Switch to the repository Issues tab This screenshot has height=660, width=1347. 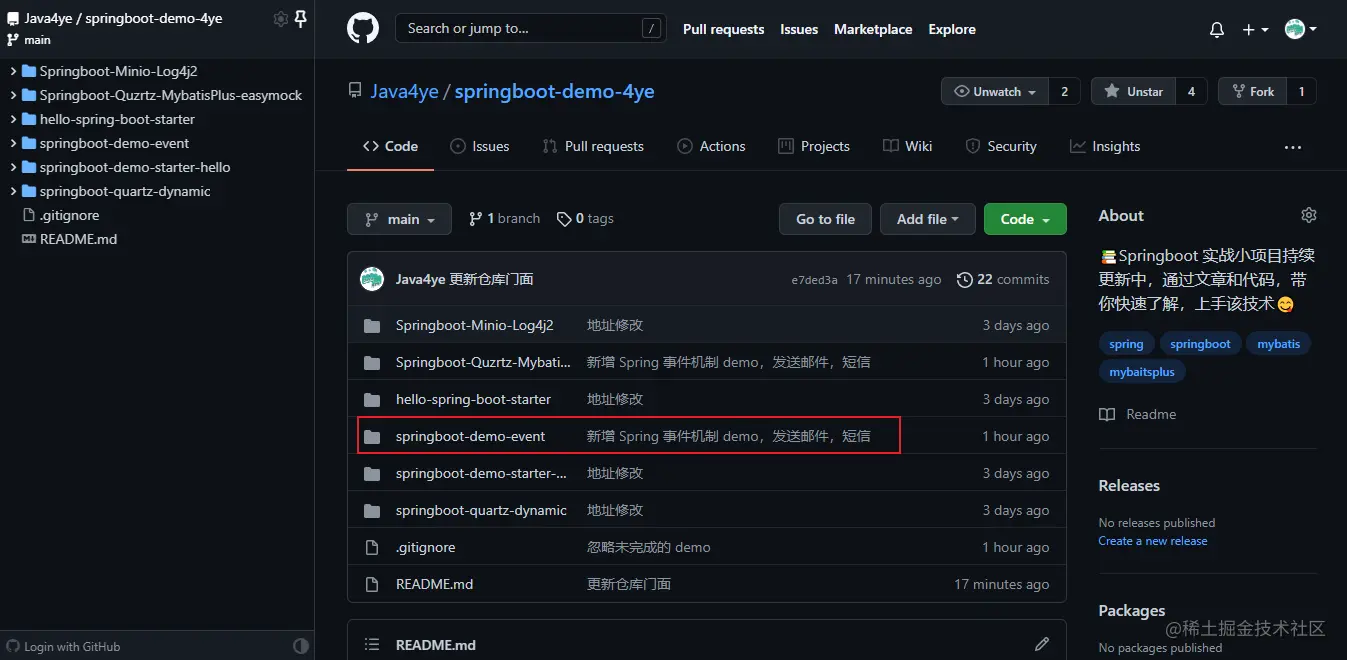click(479, 146)
